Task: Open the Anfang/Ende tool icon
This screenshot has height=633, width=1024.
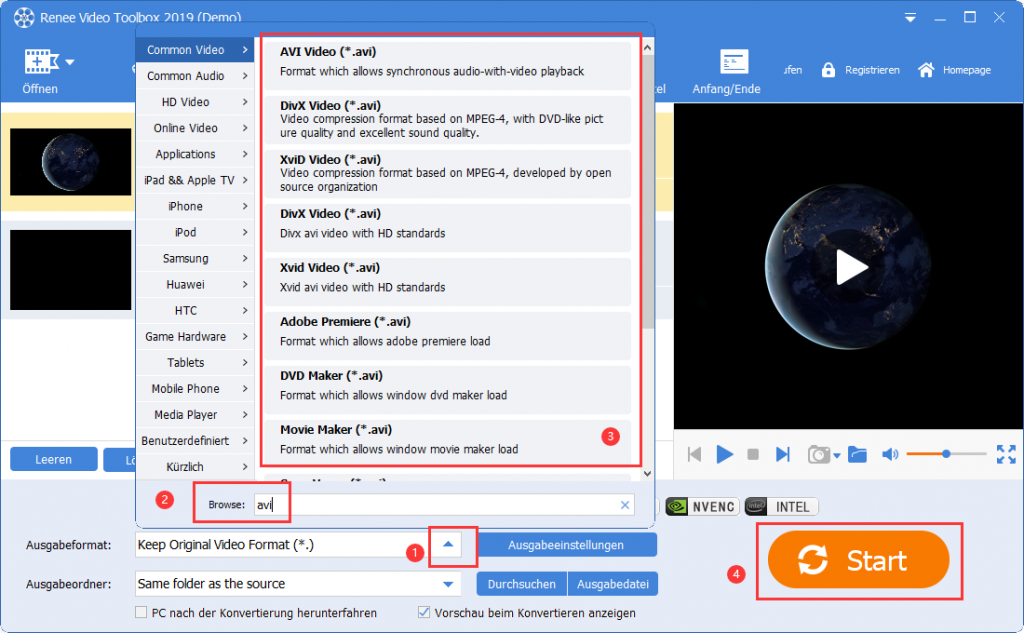Action: coord(733,62)
